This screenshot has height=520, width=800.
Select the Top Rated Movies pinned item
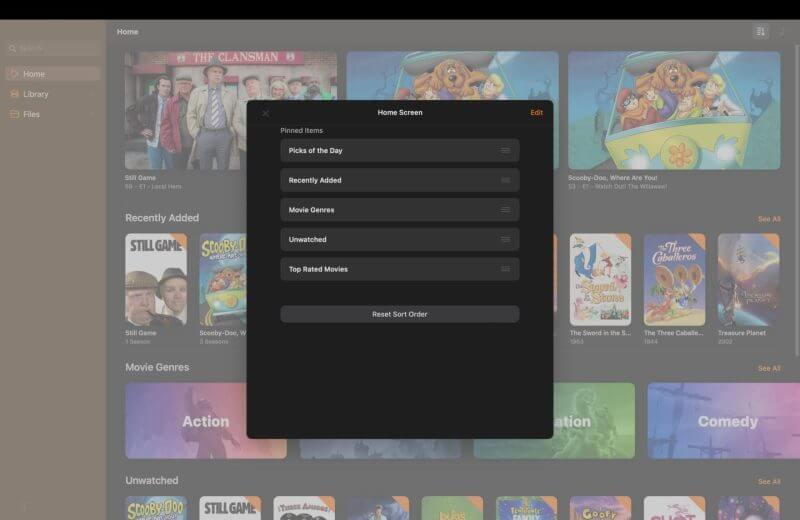point(400,269)
